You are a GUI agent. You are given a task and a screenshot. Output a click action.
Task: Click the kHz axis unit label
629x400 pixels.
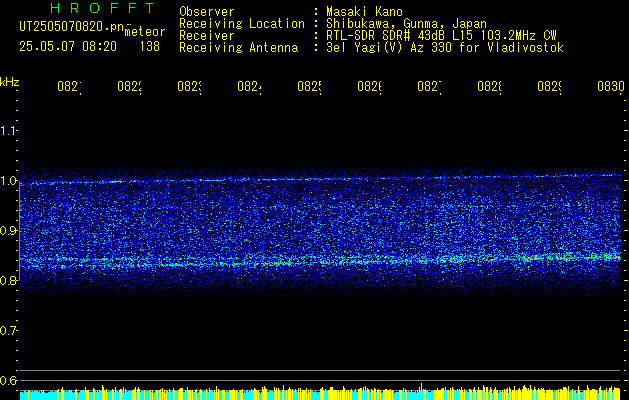(x=10, y=82)
